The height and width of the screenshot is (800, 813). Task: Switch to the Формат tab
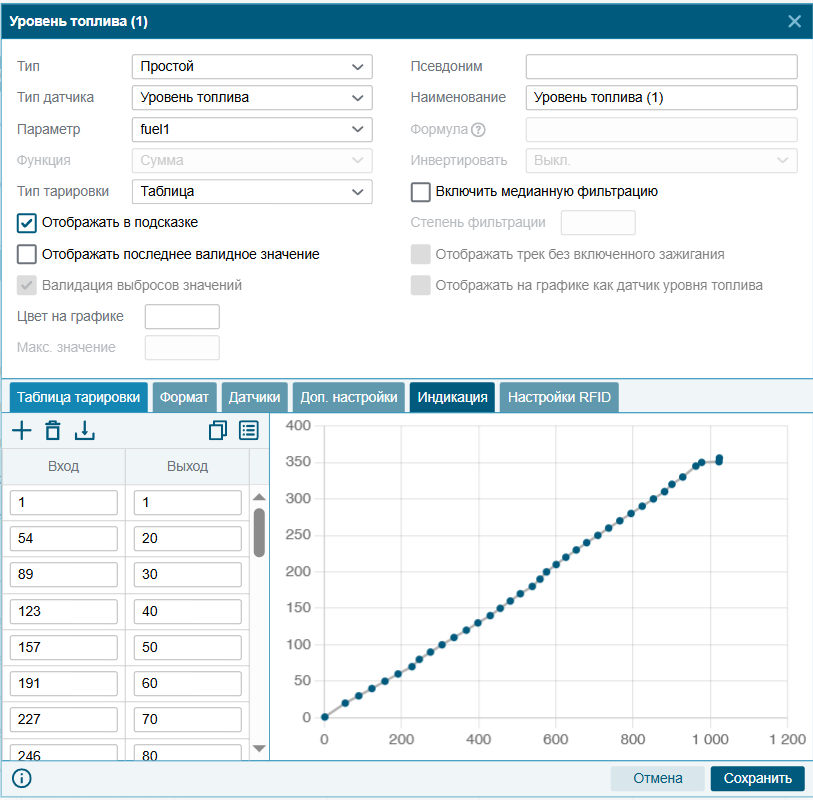(x=184, y=397)
